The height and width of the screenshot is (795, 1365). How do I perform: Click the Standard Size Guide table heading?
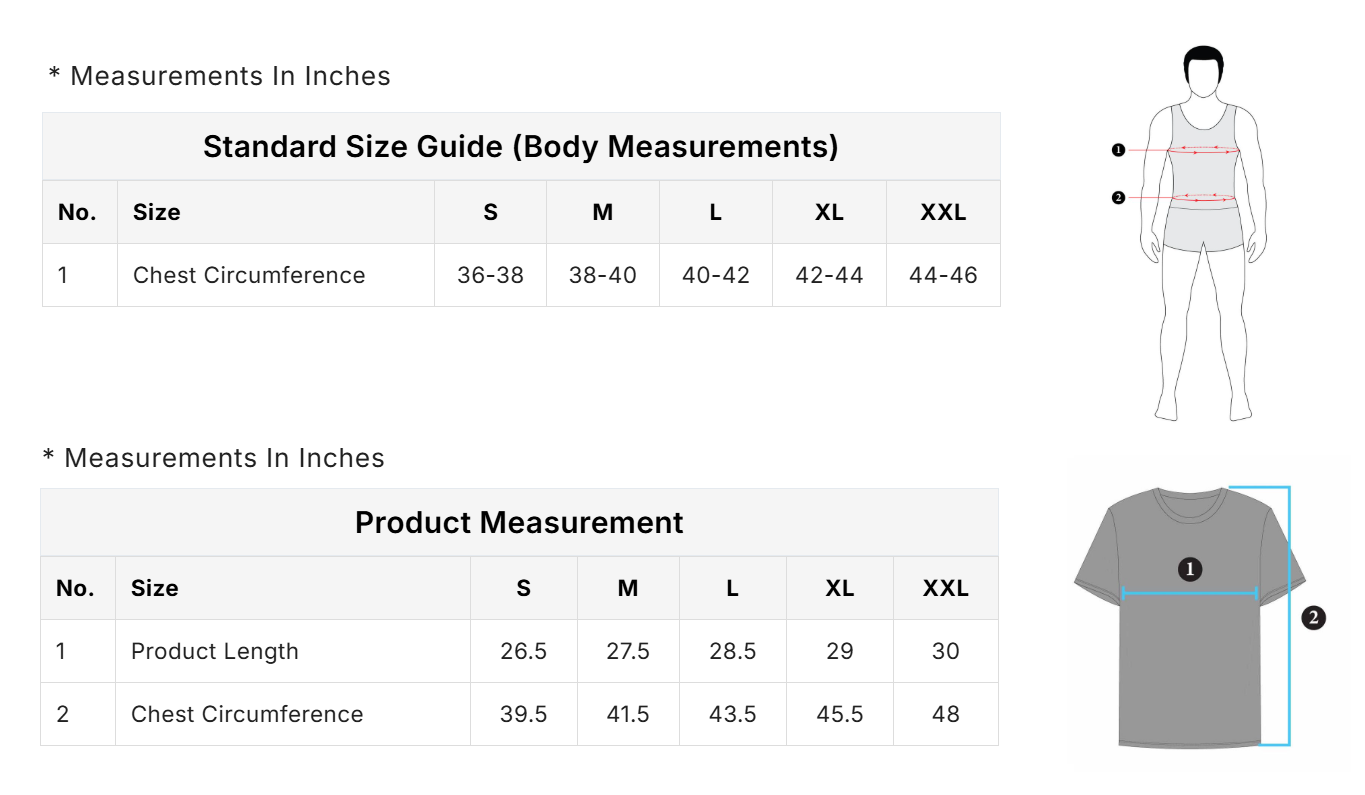pyautogui.click(x=520, y=147)
